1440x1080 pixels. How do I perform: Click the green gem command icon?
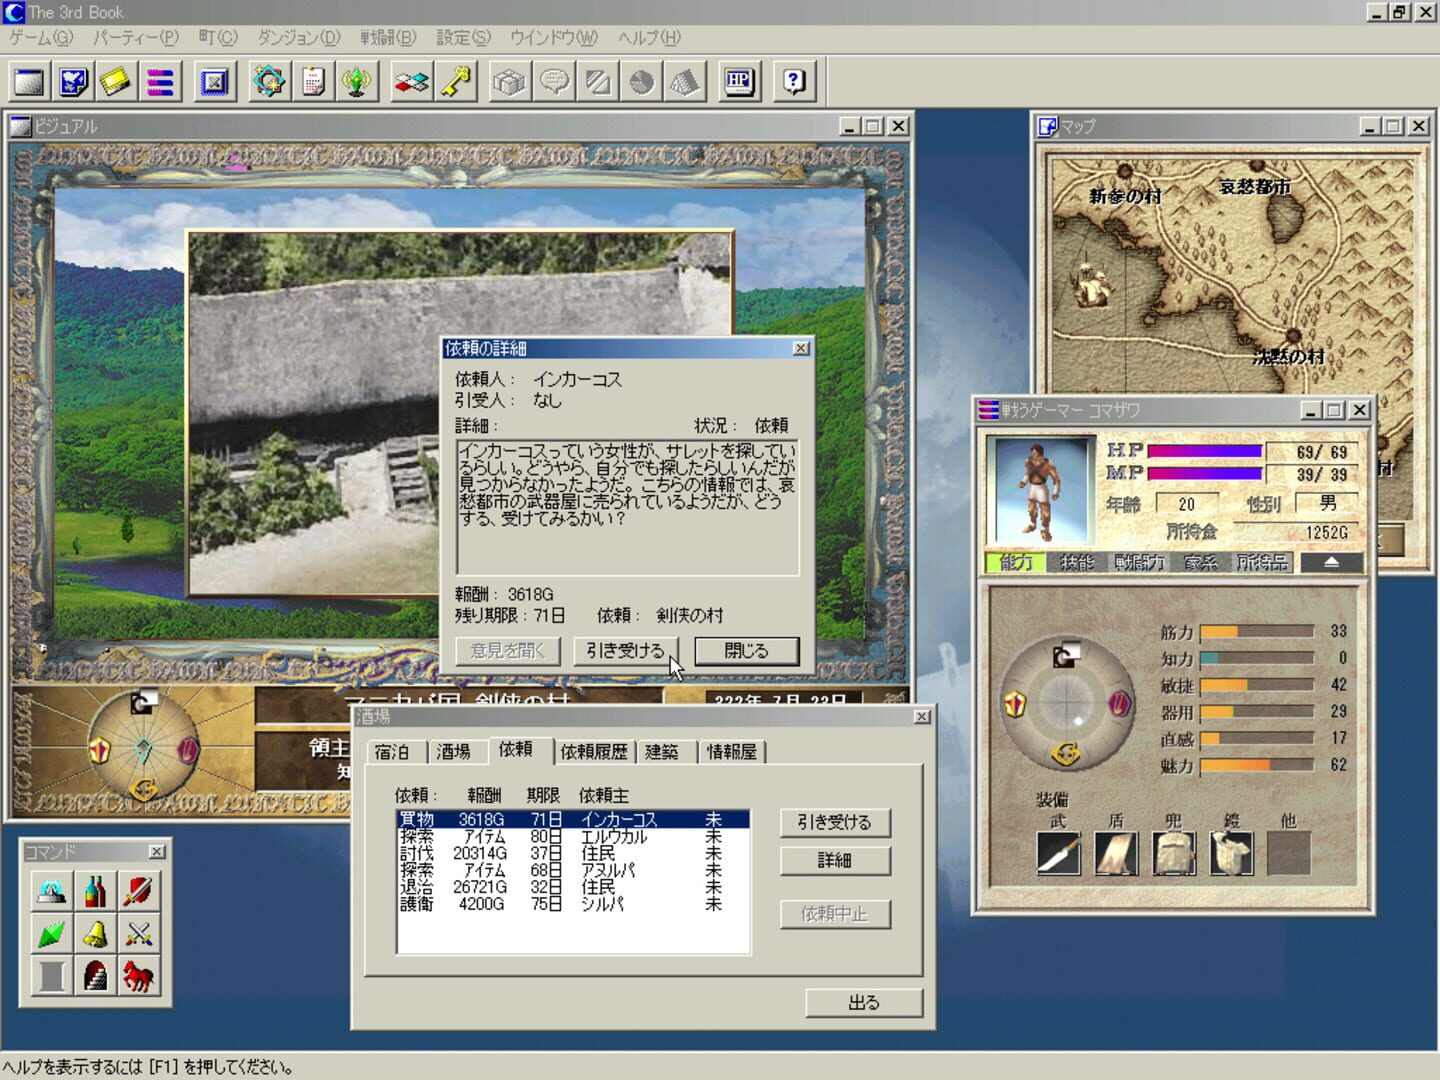[x=52, y=935]
